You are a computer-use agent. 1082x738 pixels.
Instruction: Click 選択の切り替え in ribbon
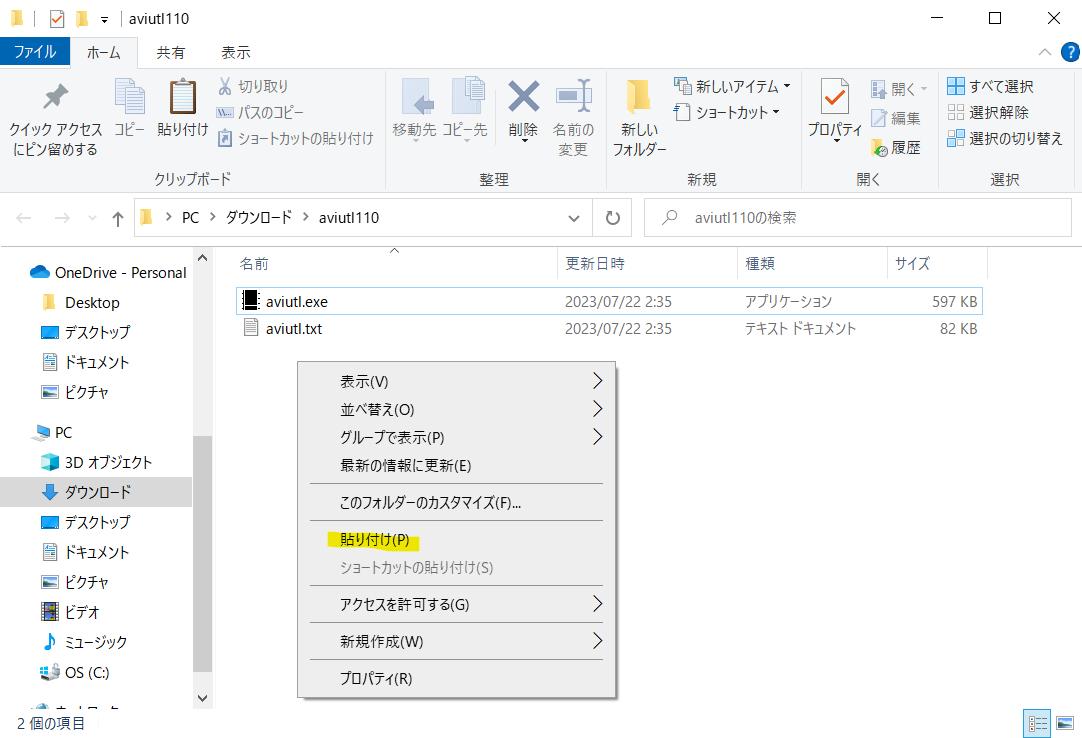click(1005, 139)
